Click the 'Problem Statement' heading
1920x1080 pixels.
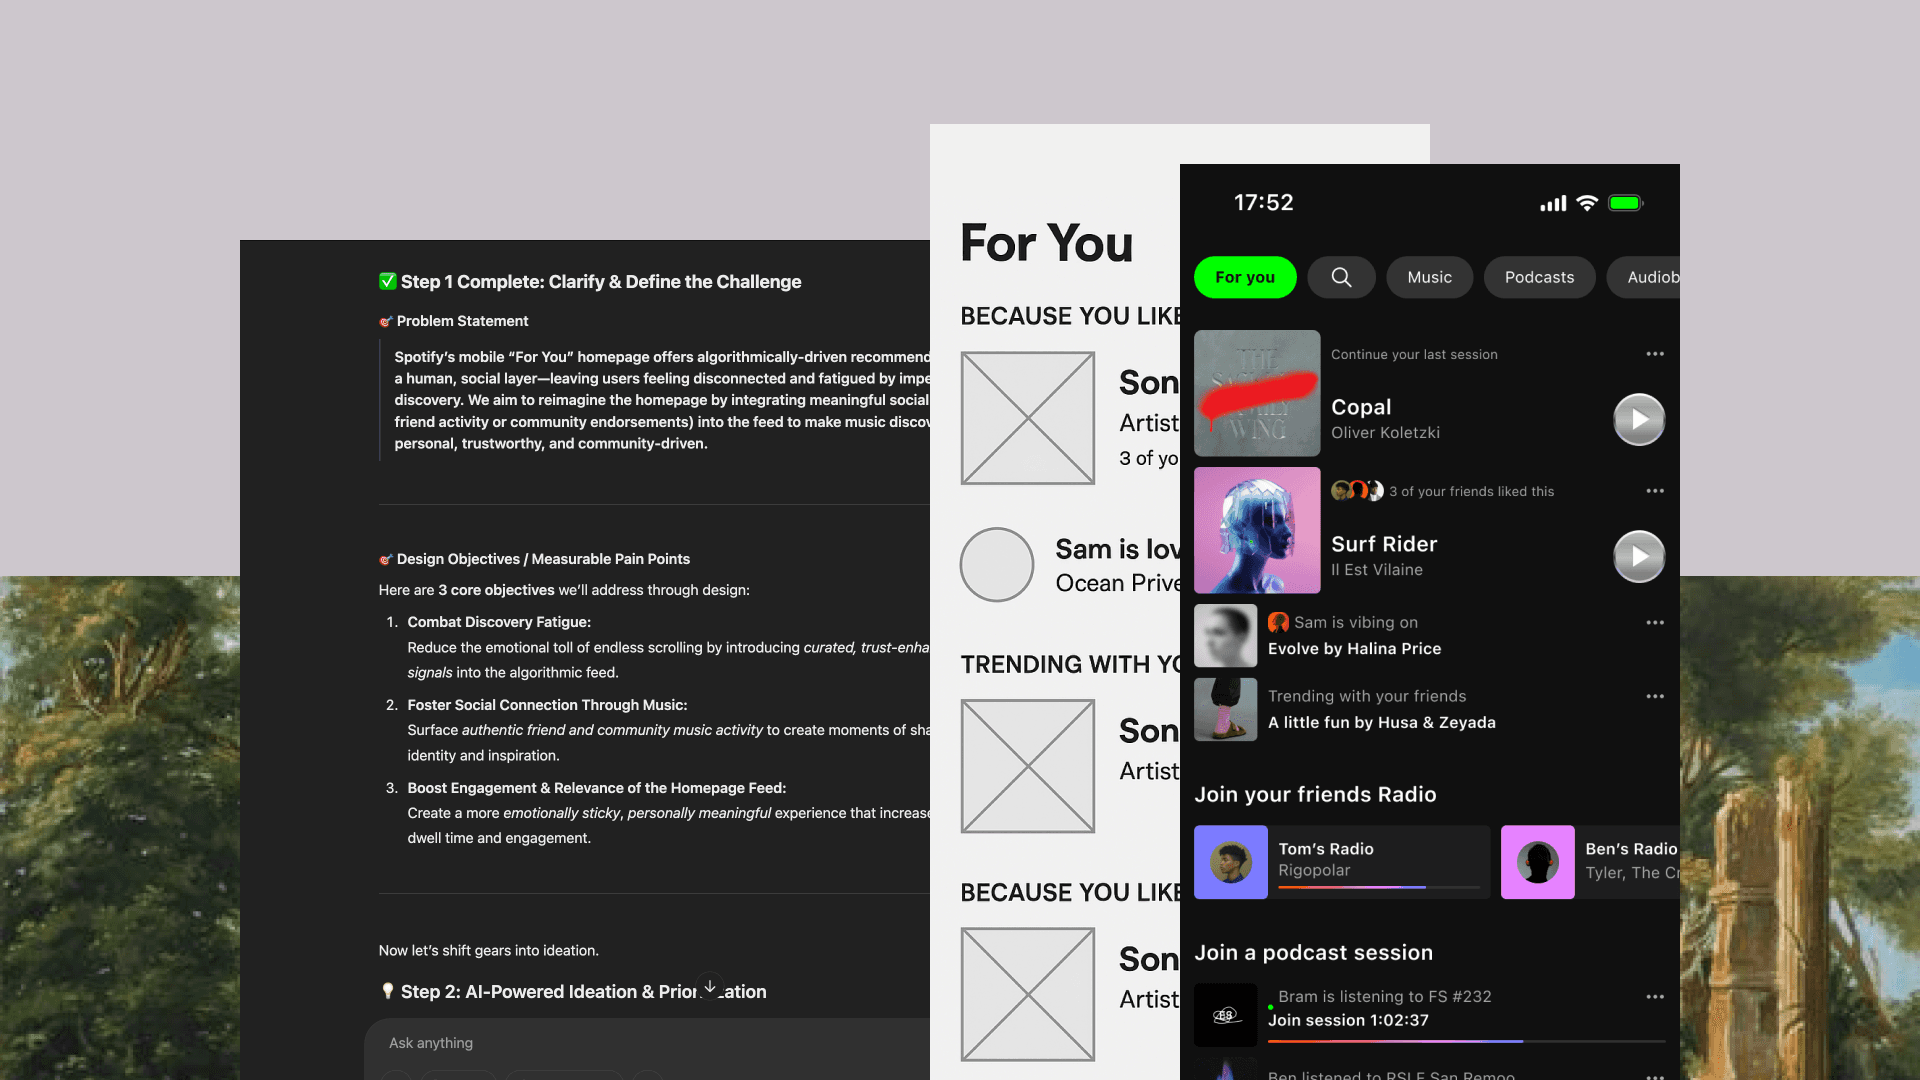(462, 321)
